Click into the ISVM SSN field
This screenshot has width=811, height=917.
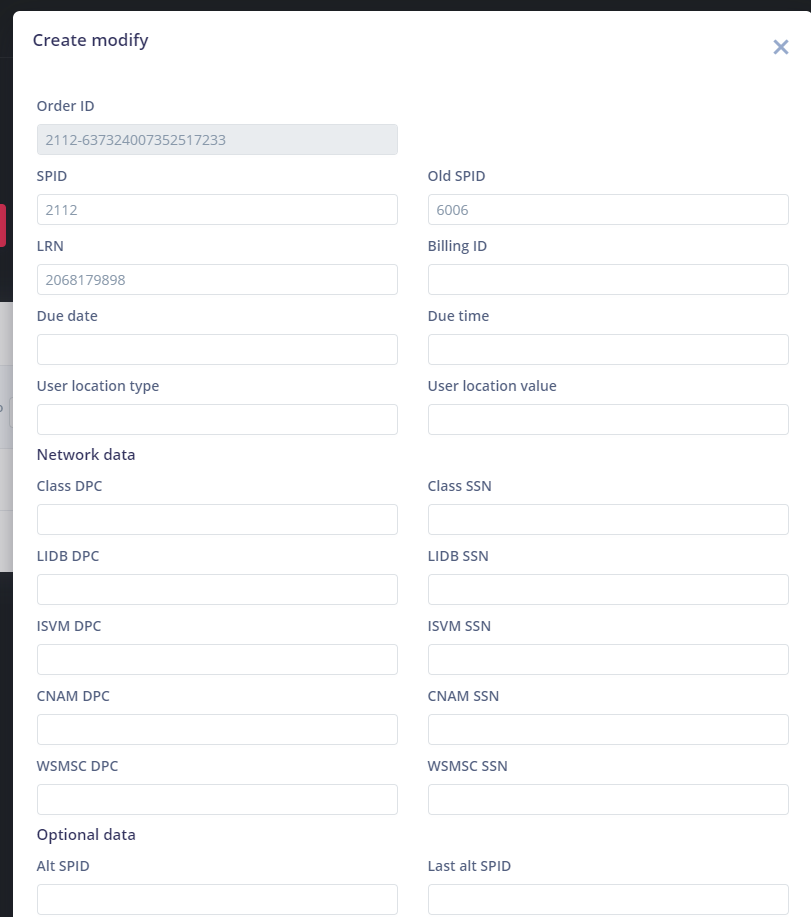(x=608, y=660)
